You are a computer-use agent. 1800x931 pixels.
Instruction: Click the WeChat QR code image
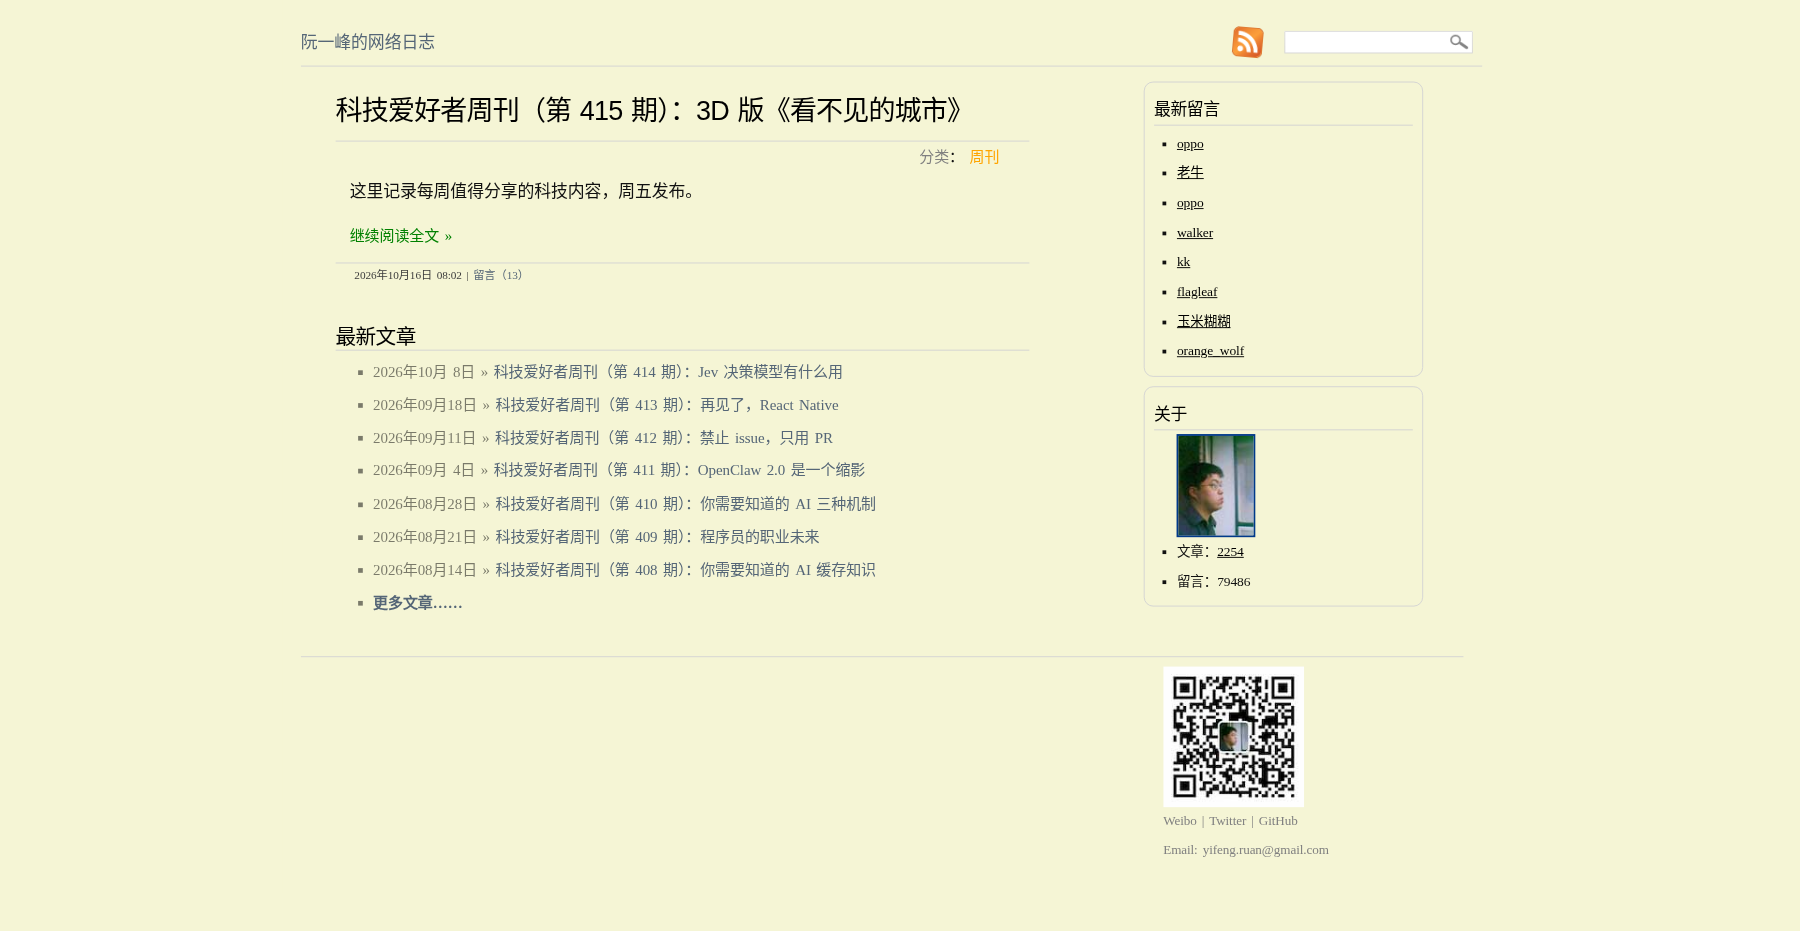coord(1233,737)
